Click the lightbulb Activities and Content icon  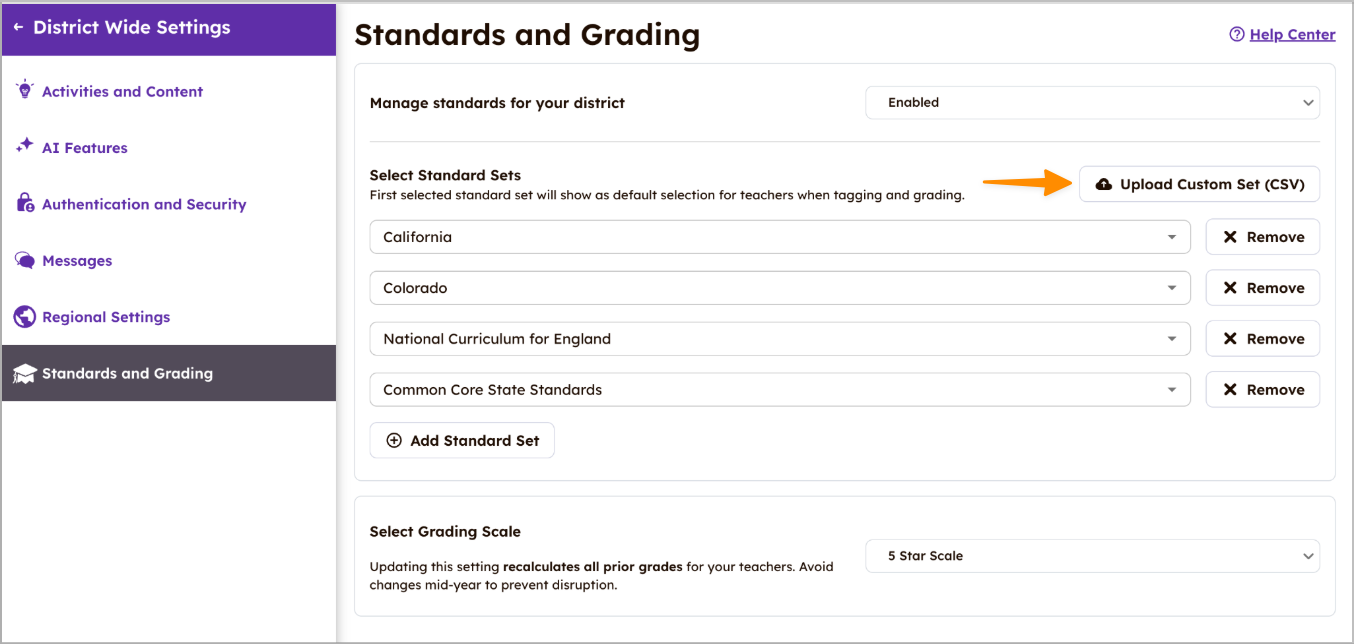25,91
